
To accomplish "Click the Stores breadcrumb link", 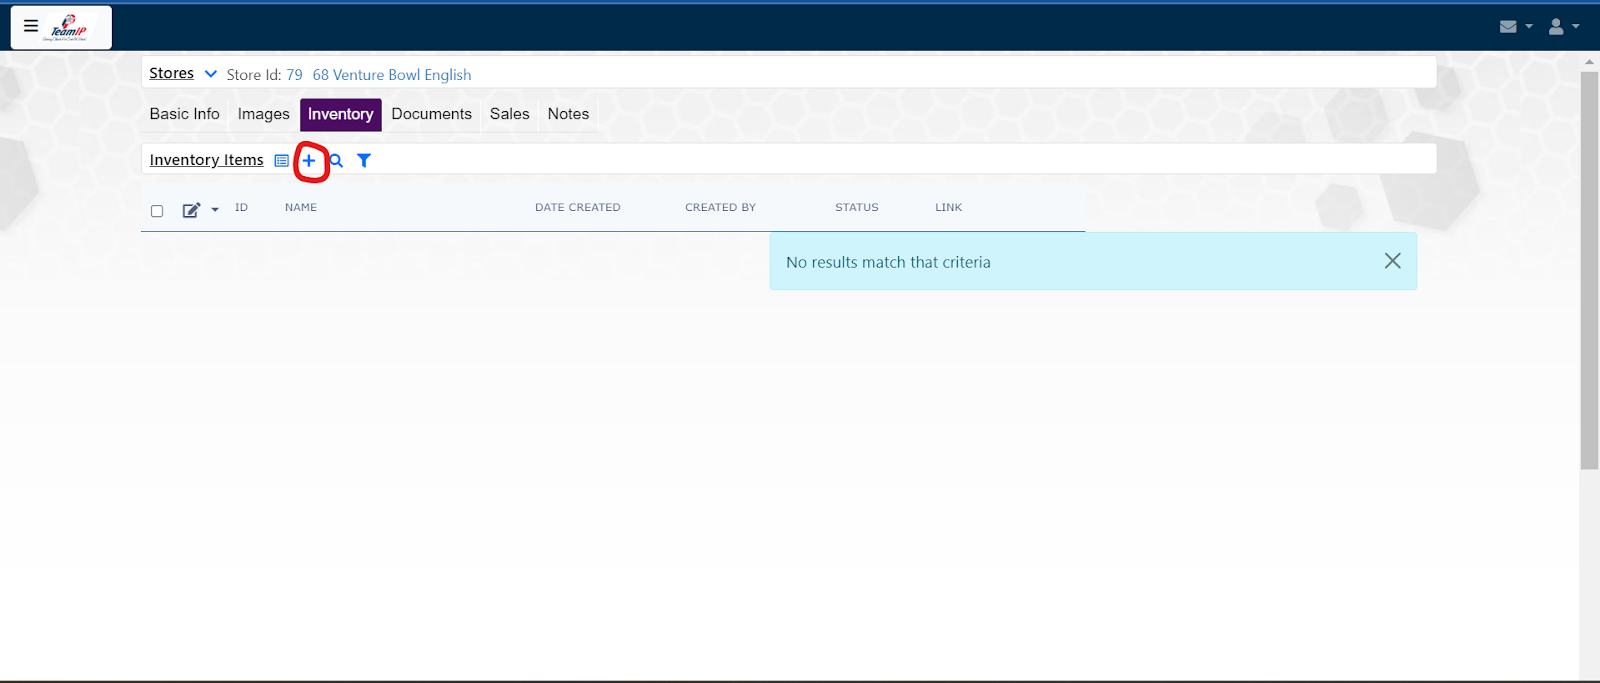I will (171, 74).
